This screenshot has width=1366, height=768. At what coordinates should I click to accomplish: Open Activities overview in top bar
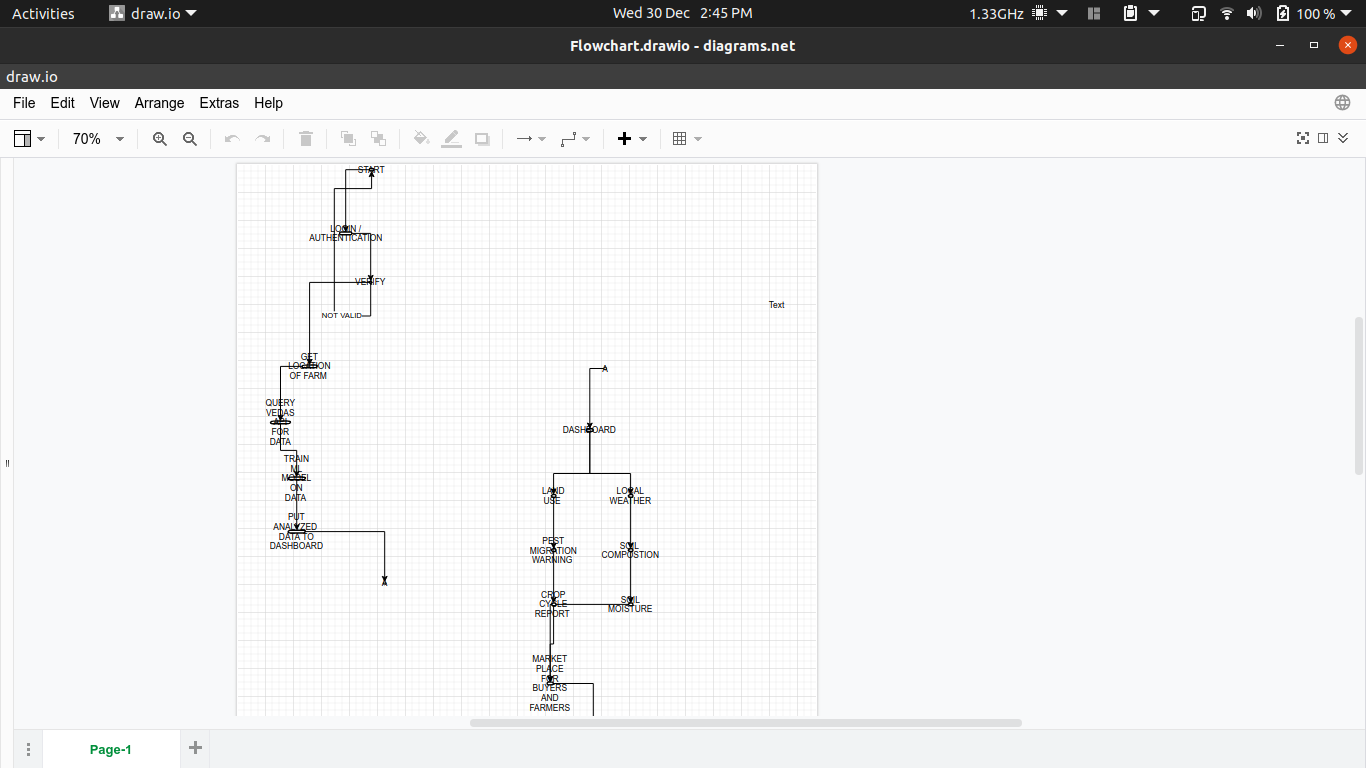tap(43, 13)
